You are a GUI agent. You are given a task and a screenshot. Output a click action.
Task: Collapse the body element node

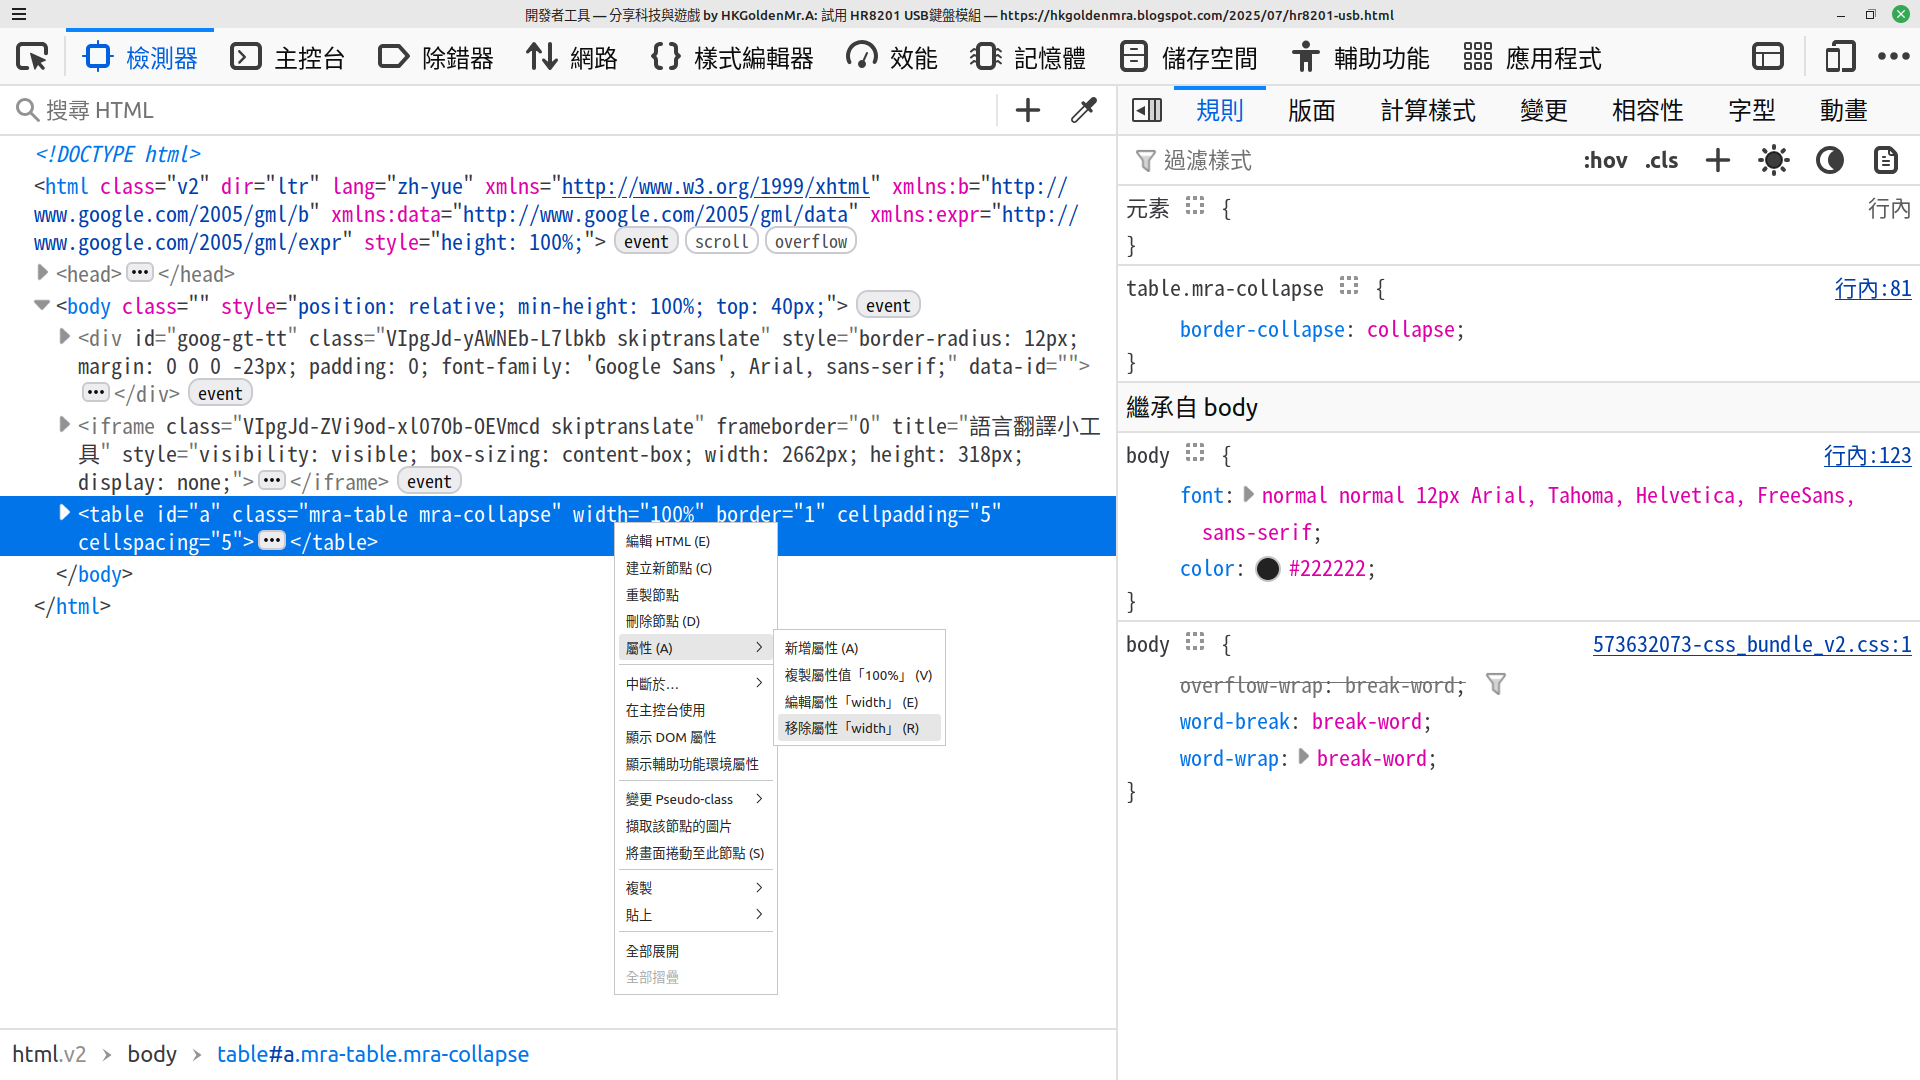click(x=42, y=305)
